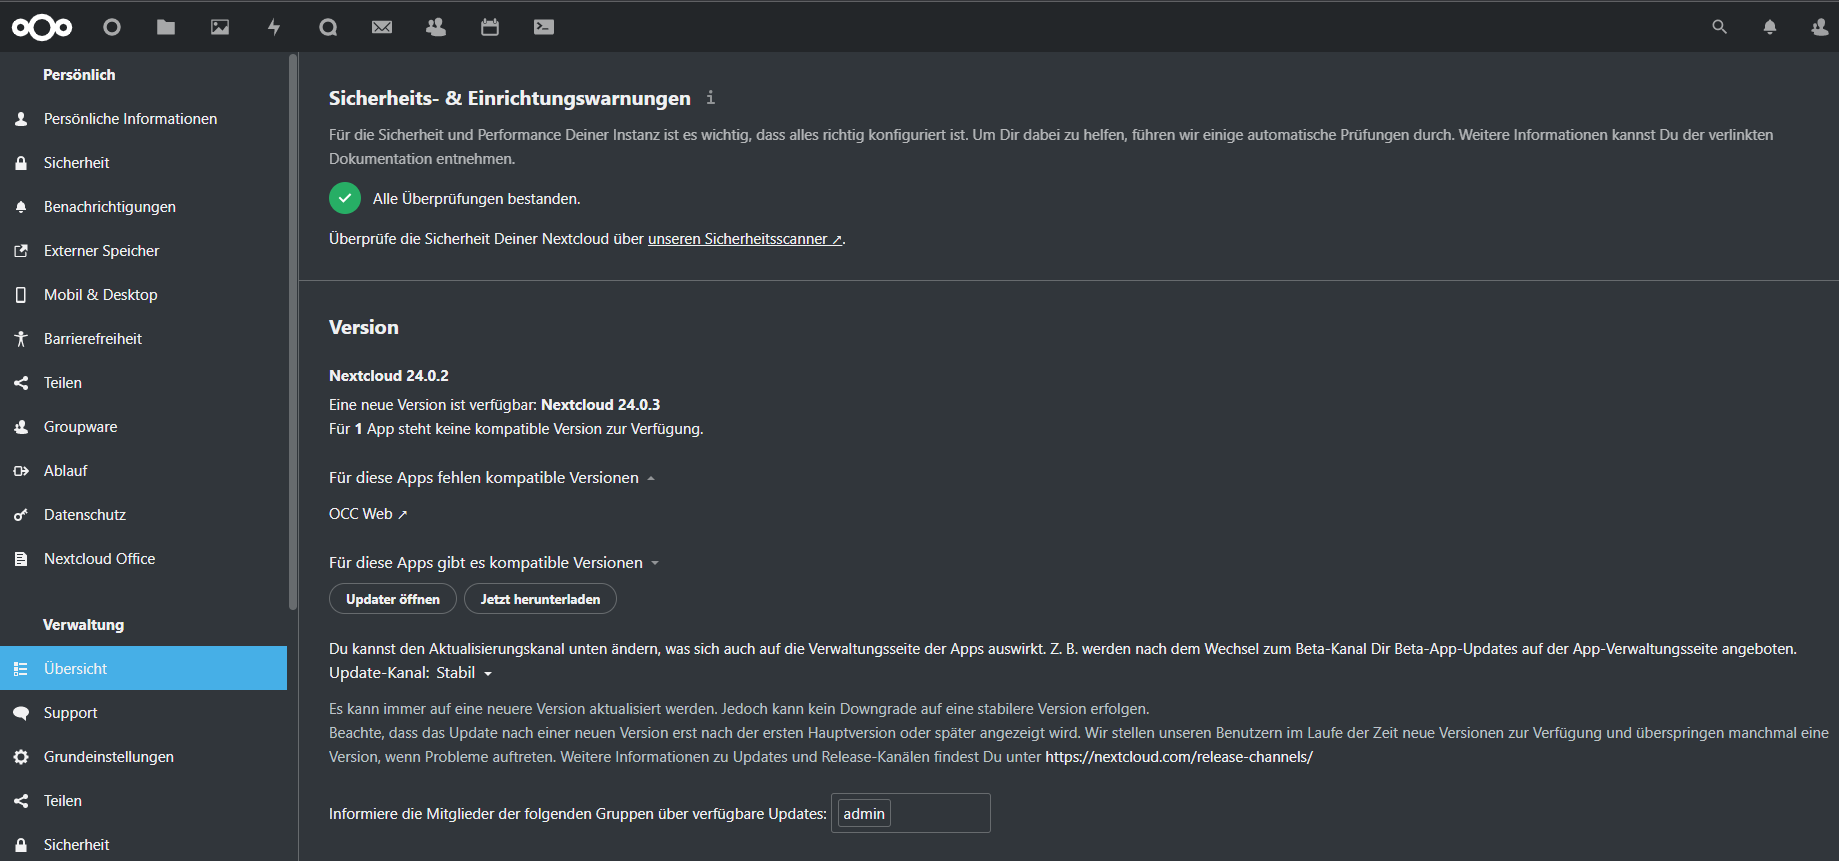
Task: Click the share icon beside personal Teilen
Action: [21, 383]
